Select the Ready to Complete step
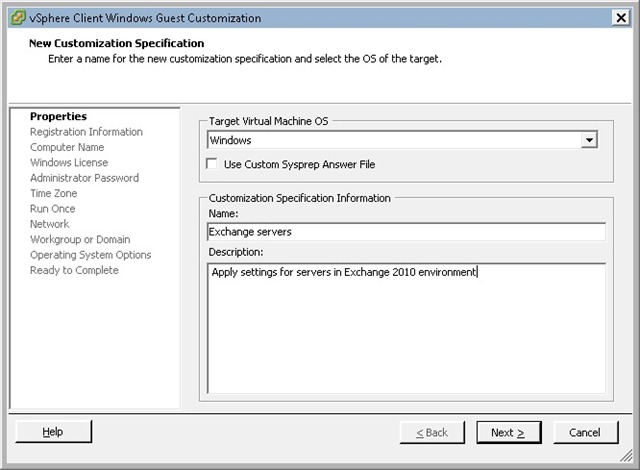 point(74,271)
